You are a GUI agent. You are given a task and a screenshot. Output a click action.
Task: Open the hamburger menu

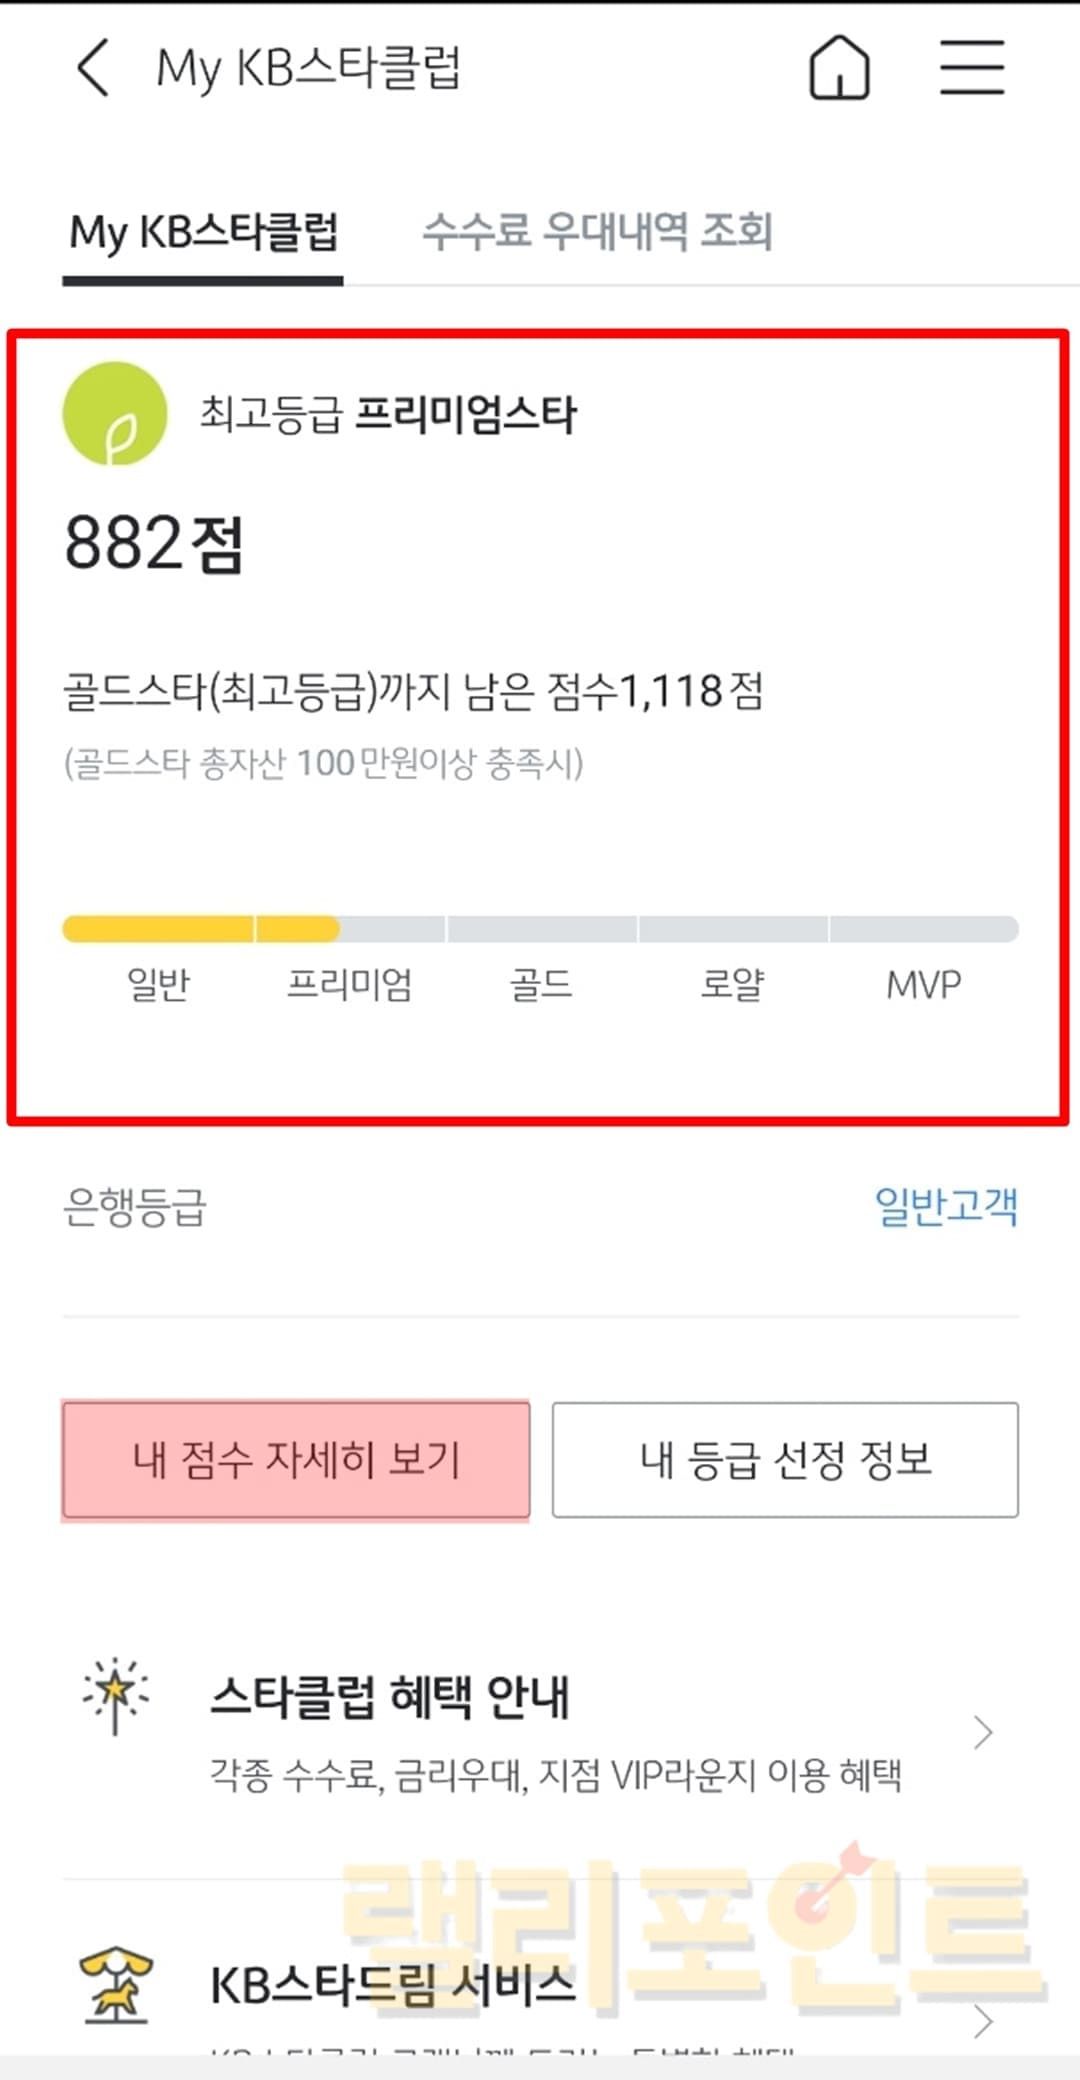click(972, 68)
